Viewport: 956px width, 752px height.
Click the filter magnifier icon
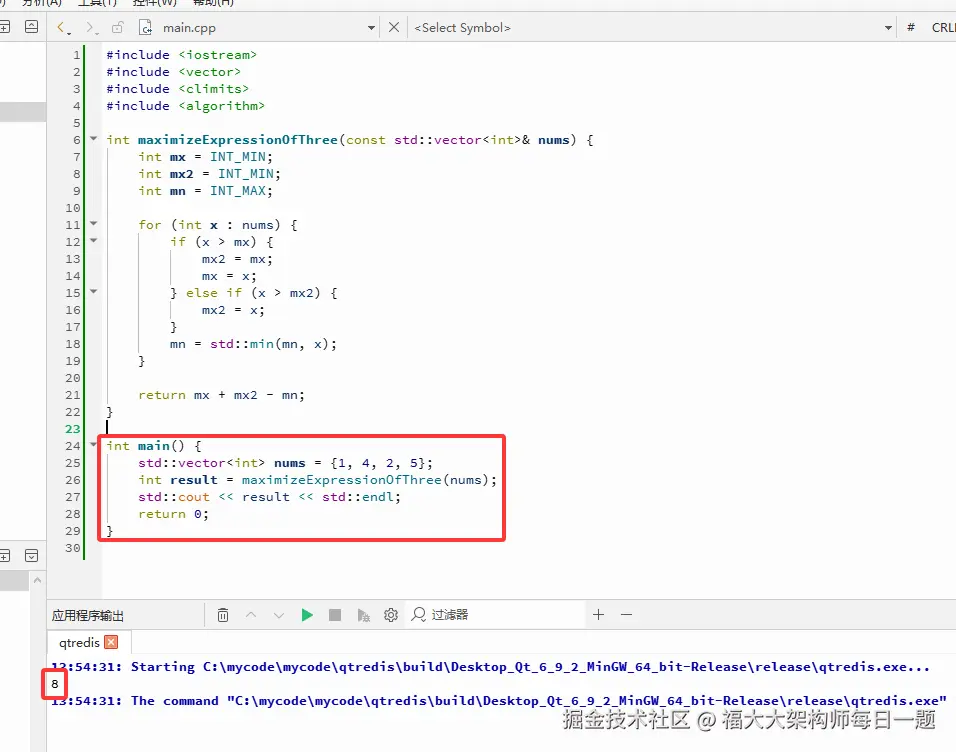pyautogui.click(x=418, y=614)
